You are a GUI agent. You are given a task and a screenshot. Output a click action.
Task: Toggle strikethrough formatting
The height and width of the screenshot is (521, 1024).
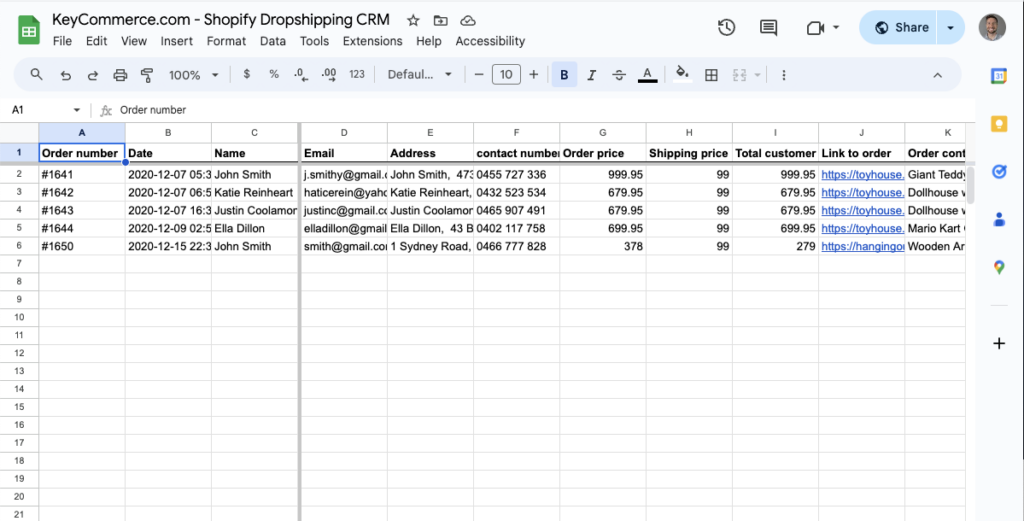(619, 75)
